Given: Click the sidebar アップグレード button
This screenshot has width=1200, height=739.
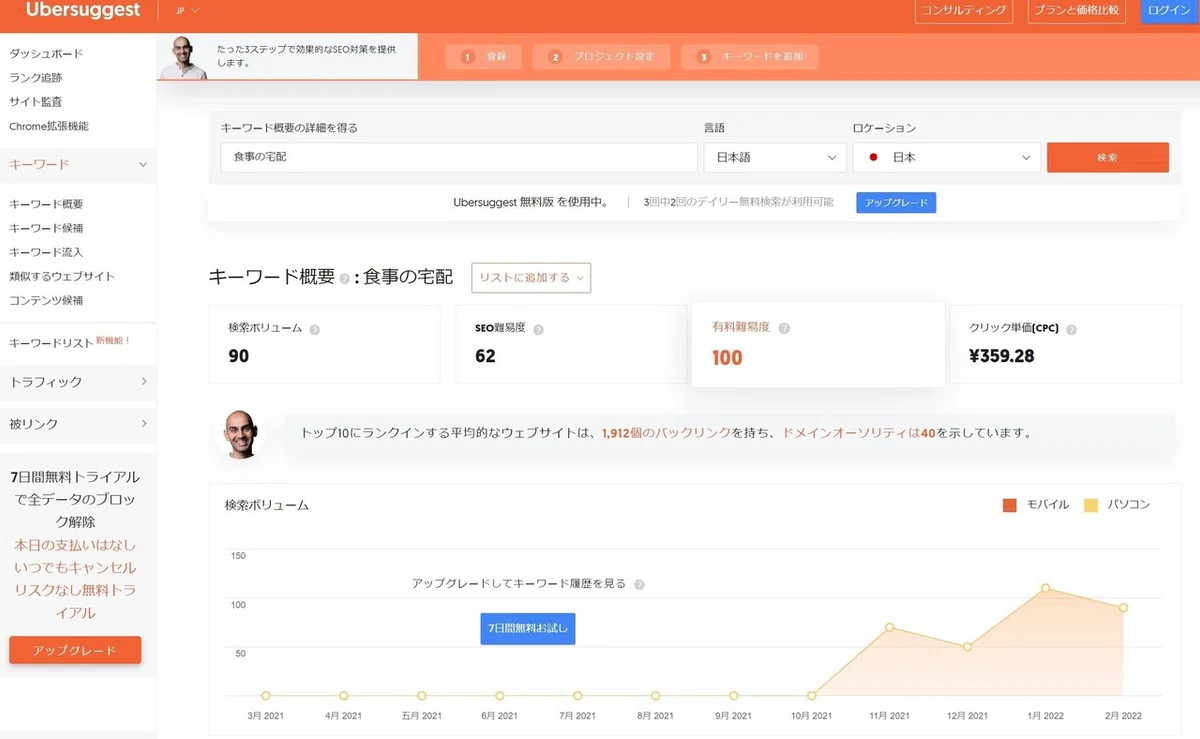Looking at the screenshot, I should click(x=75, y=650).
